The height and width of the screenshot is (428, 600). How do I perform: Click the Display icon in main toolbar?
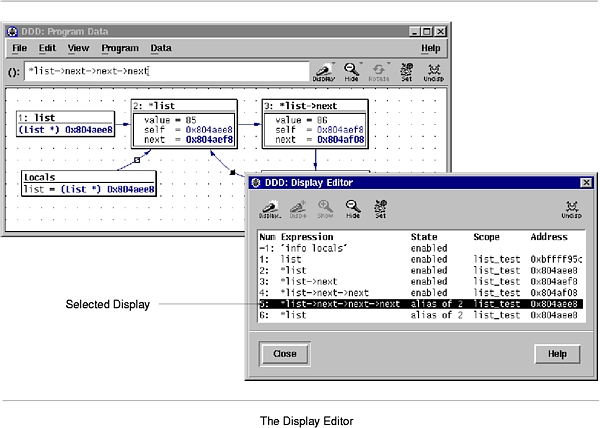[x=325, y=71]
